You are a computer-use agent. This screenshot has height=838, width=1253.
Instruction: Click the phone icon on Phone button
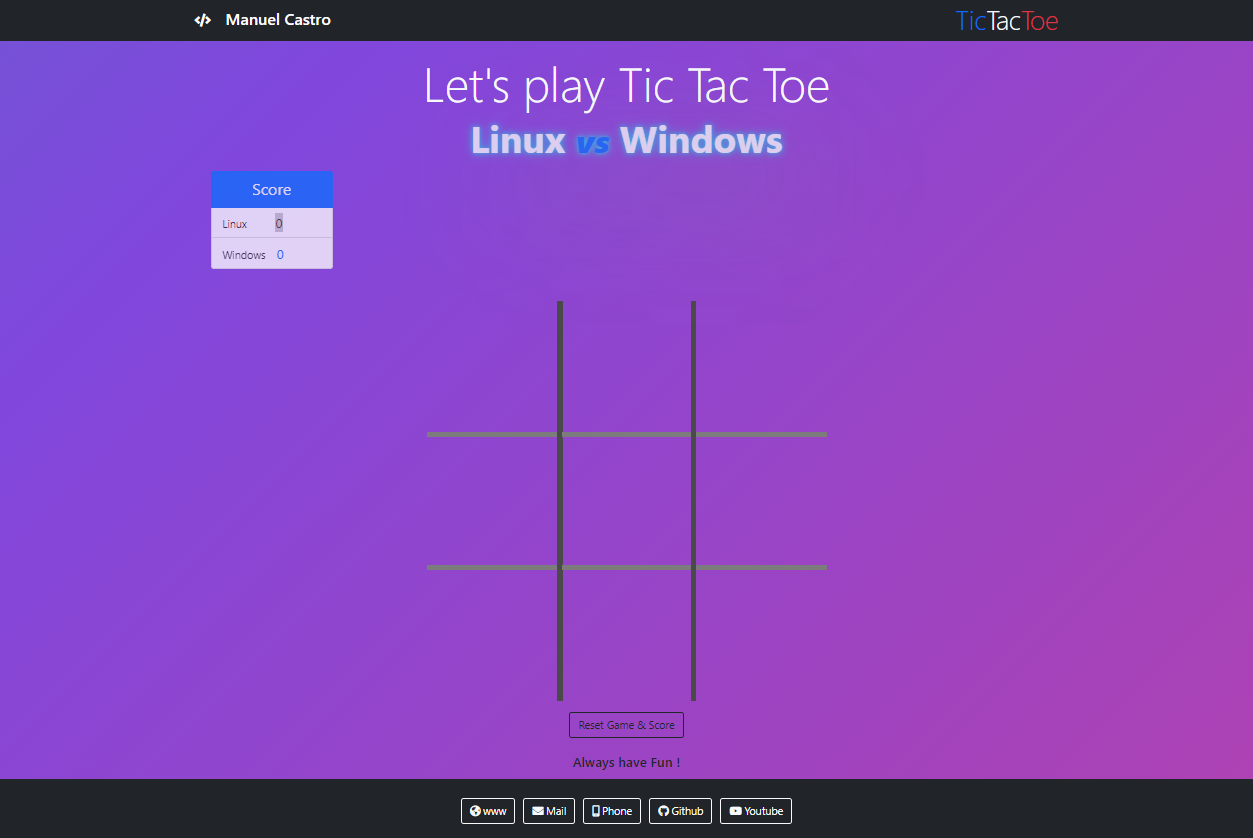tap(596, 811)
